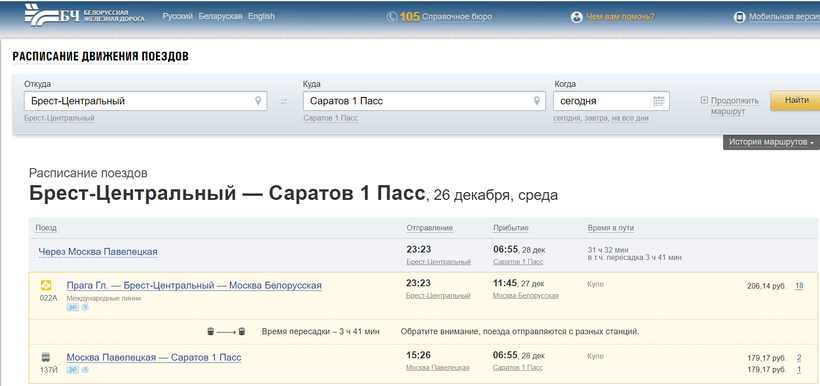Click Брест-Центральный station in train 022А row

438,296
